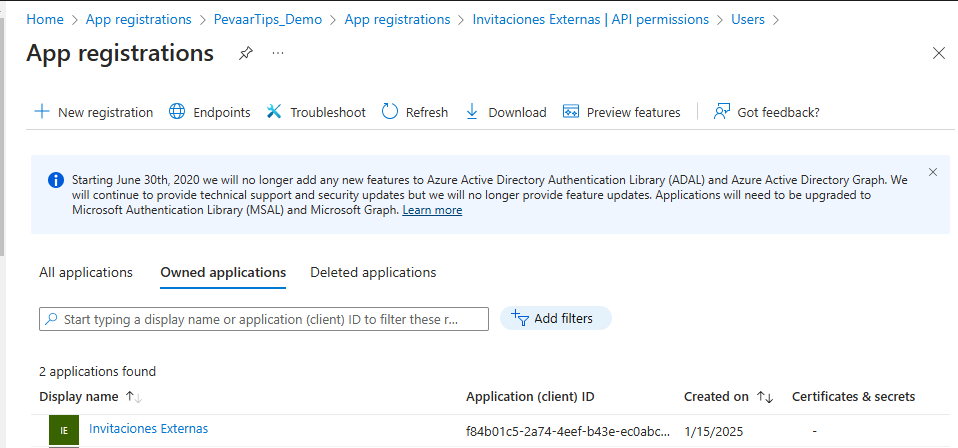Image resolution: width=958 pixels, height=448 pixels.
Task: Sort by Display name arrows
Action: (x=133, y=397)
